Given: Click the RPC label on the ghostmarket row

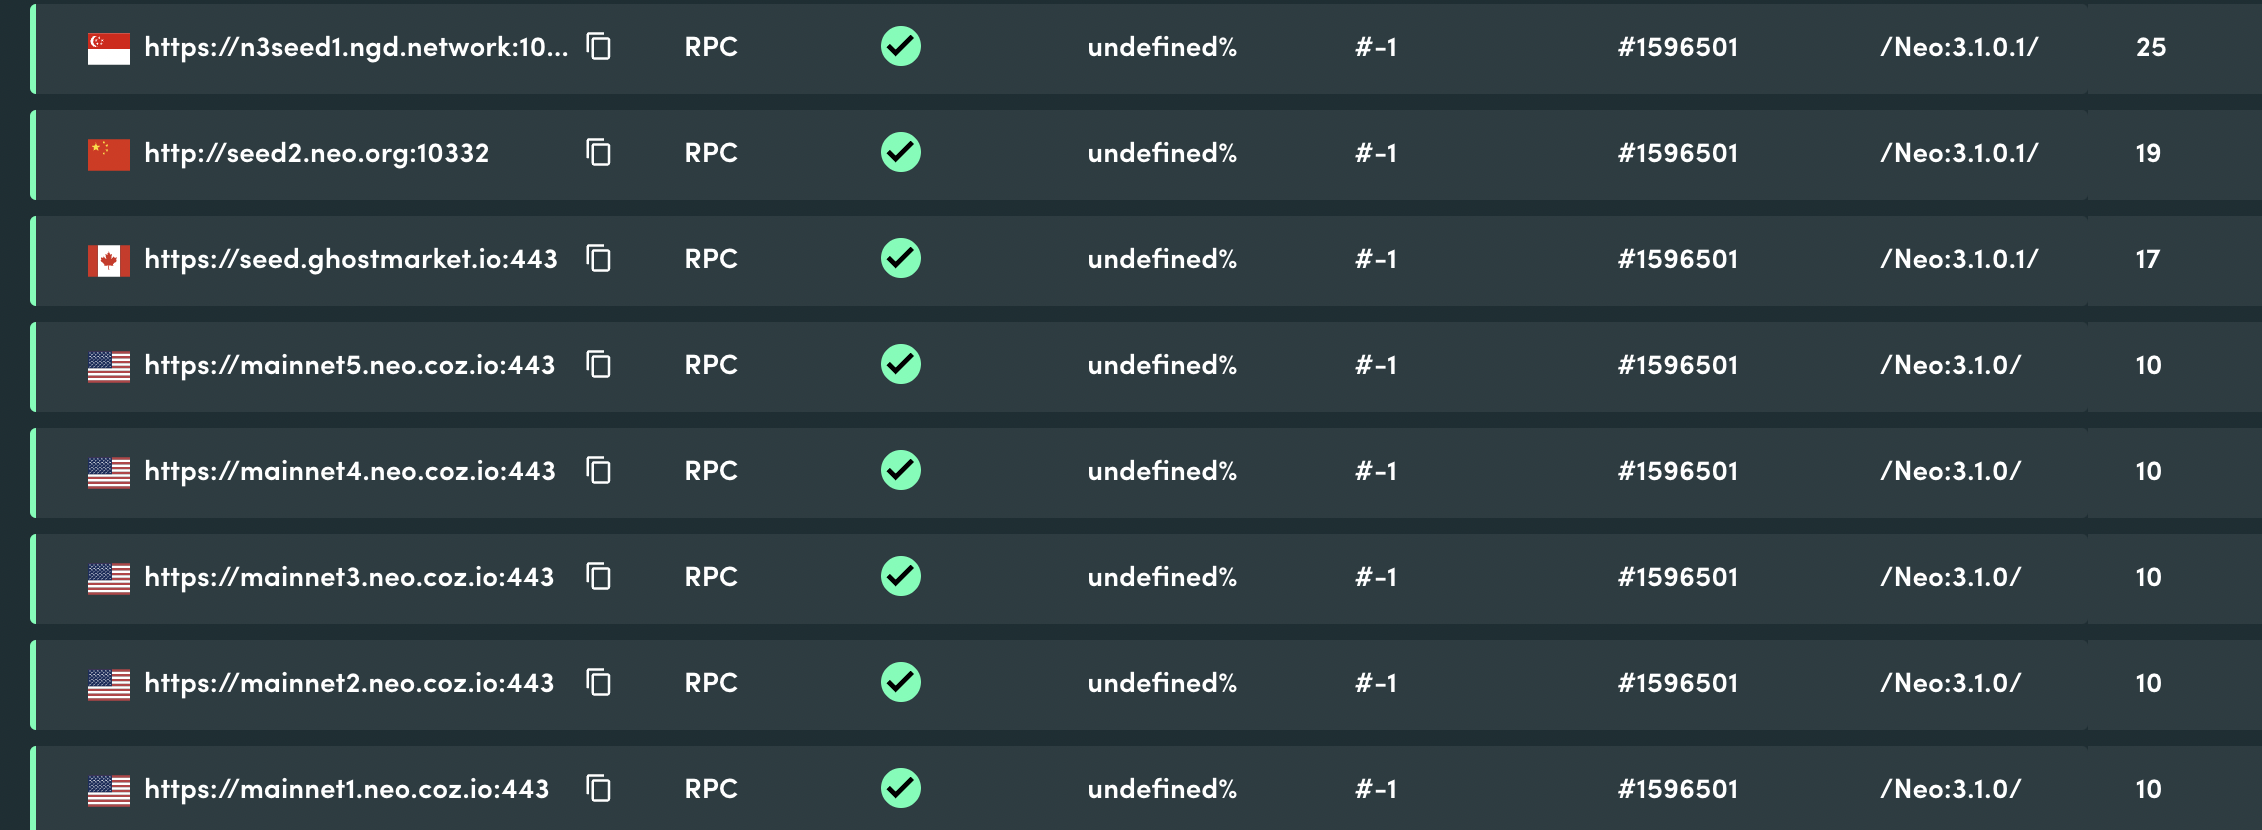Looking at the screenshot, I should point(710,259).
